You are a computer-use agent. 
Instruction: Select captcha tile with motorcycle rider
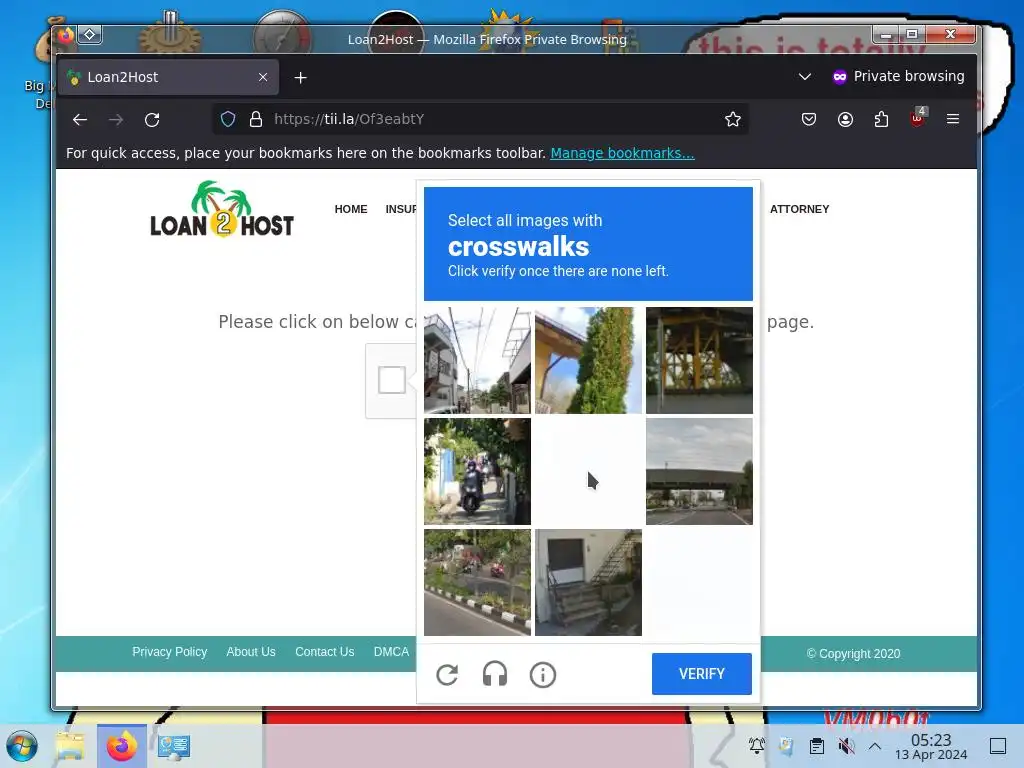point(477,472)
